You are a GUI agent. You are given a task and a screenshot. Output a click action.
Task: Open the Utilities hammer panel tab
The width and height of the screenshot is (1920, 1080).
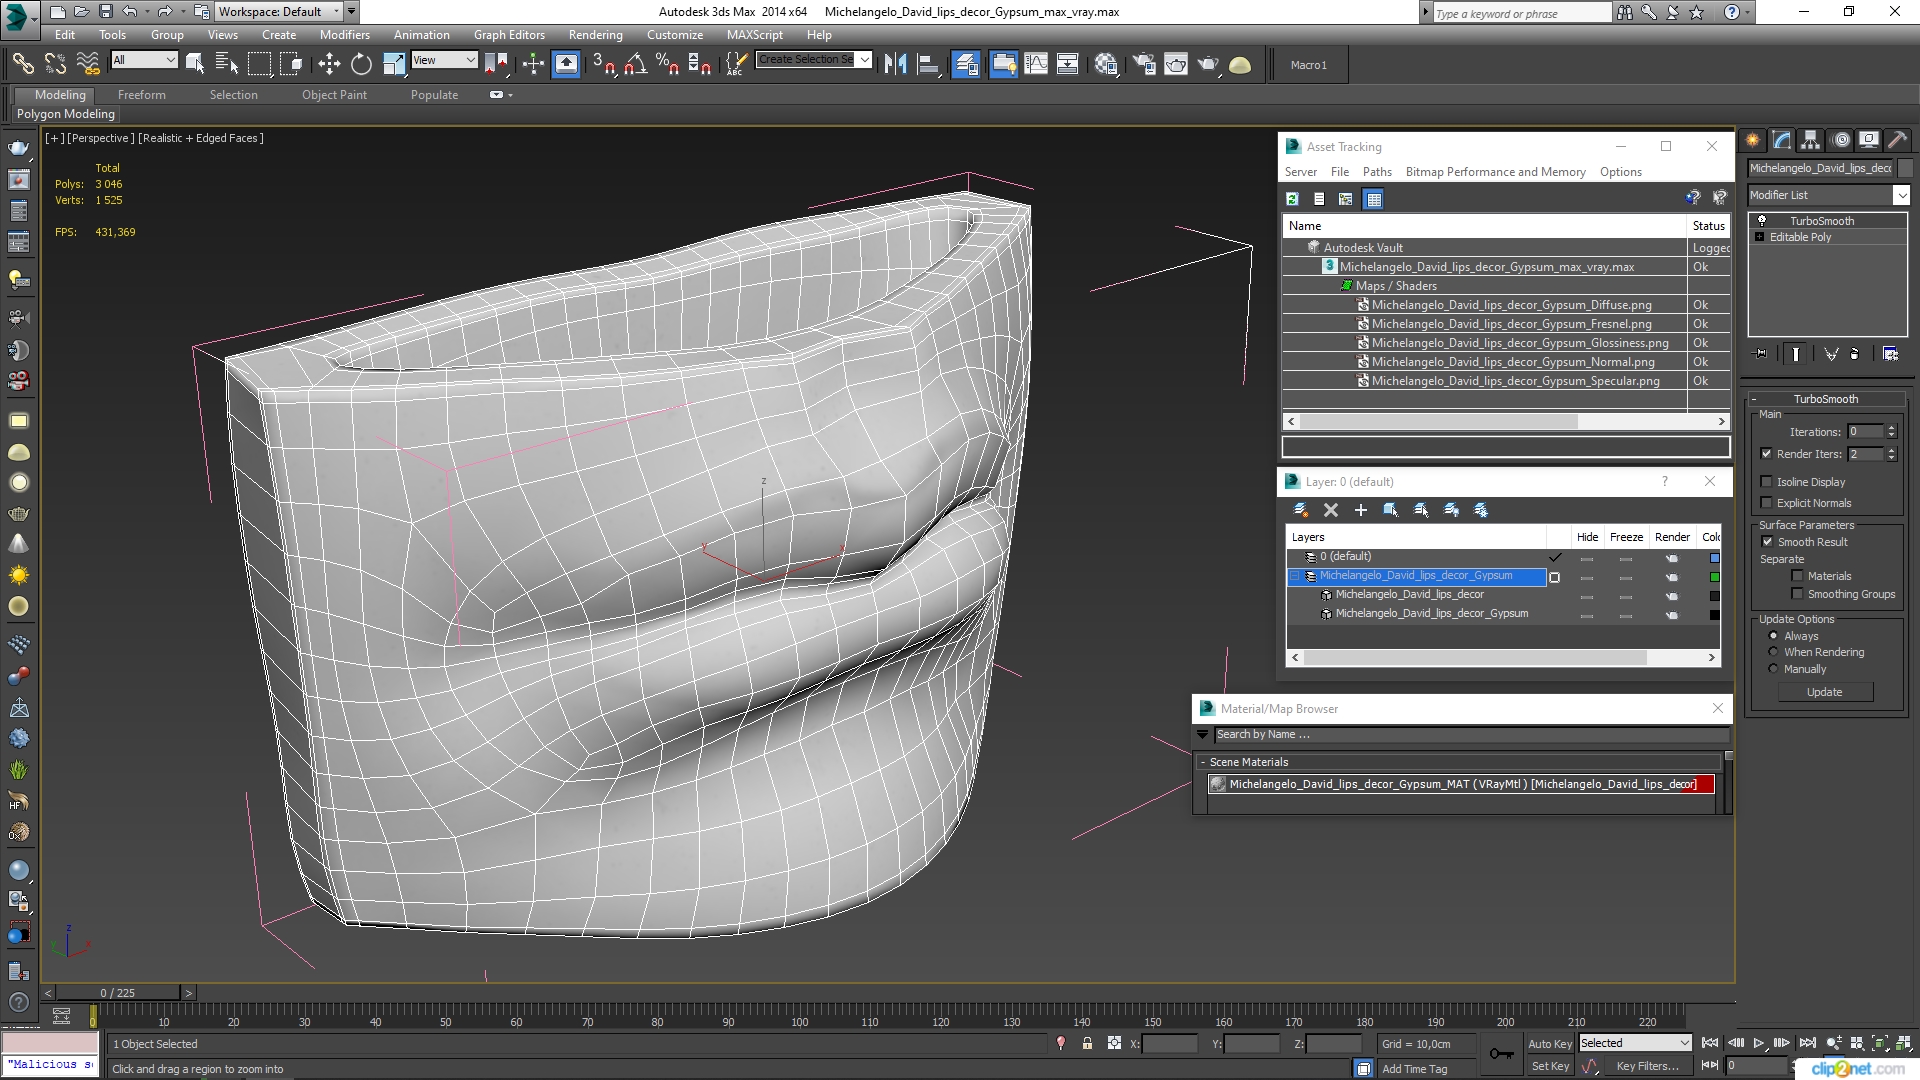[x=1897, y=140]
